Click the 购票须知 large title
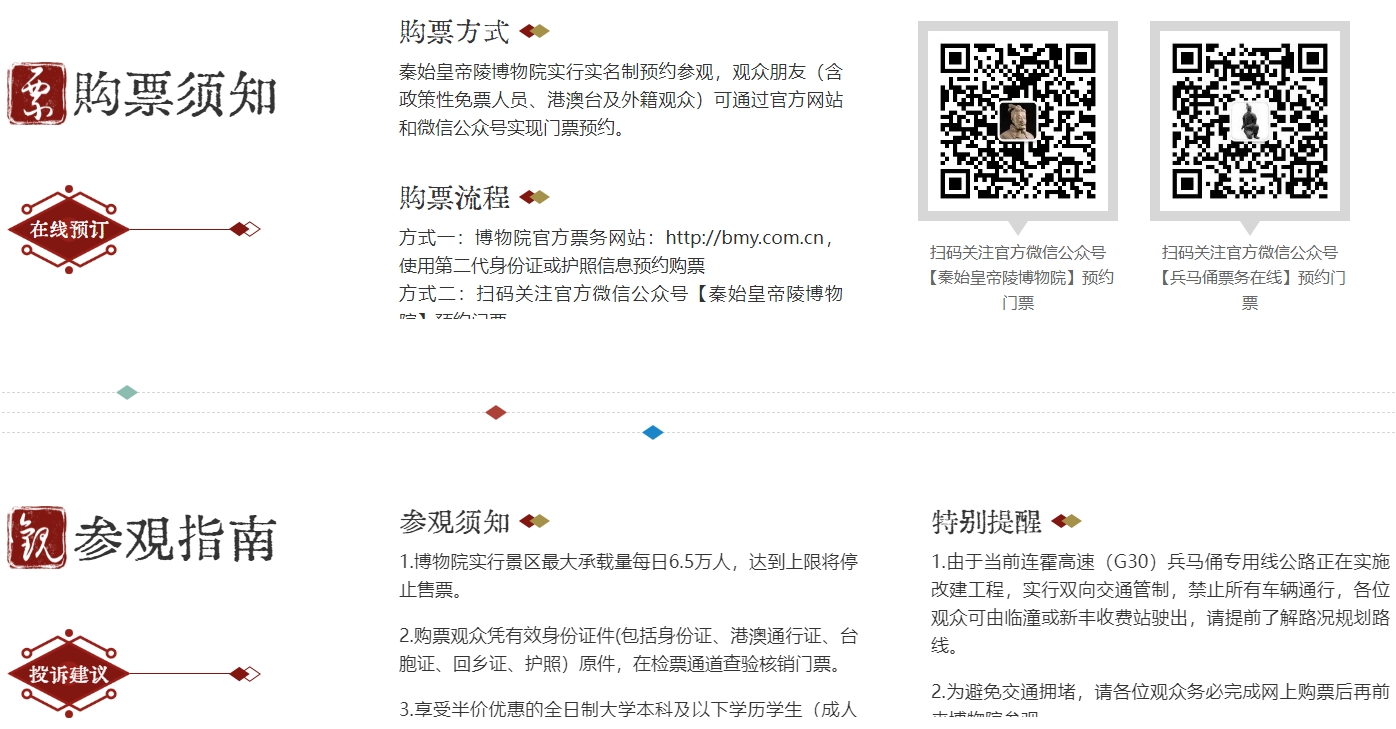This screenshot has height=729, width=1396. point(175,95)
